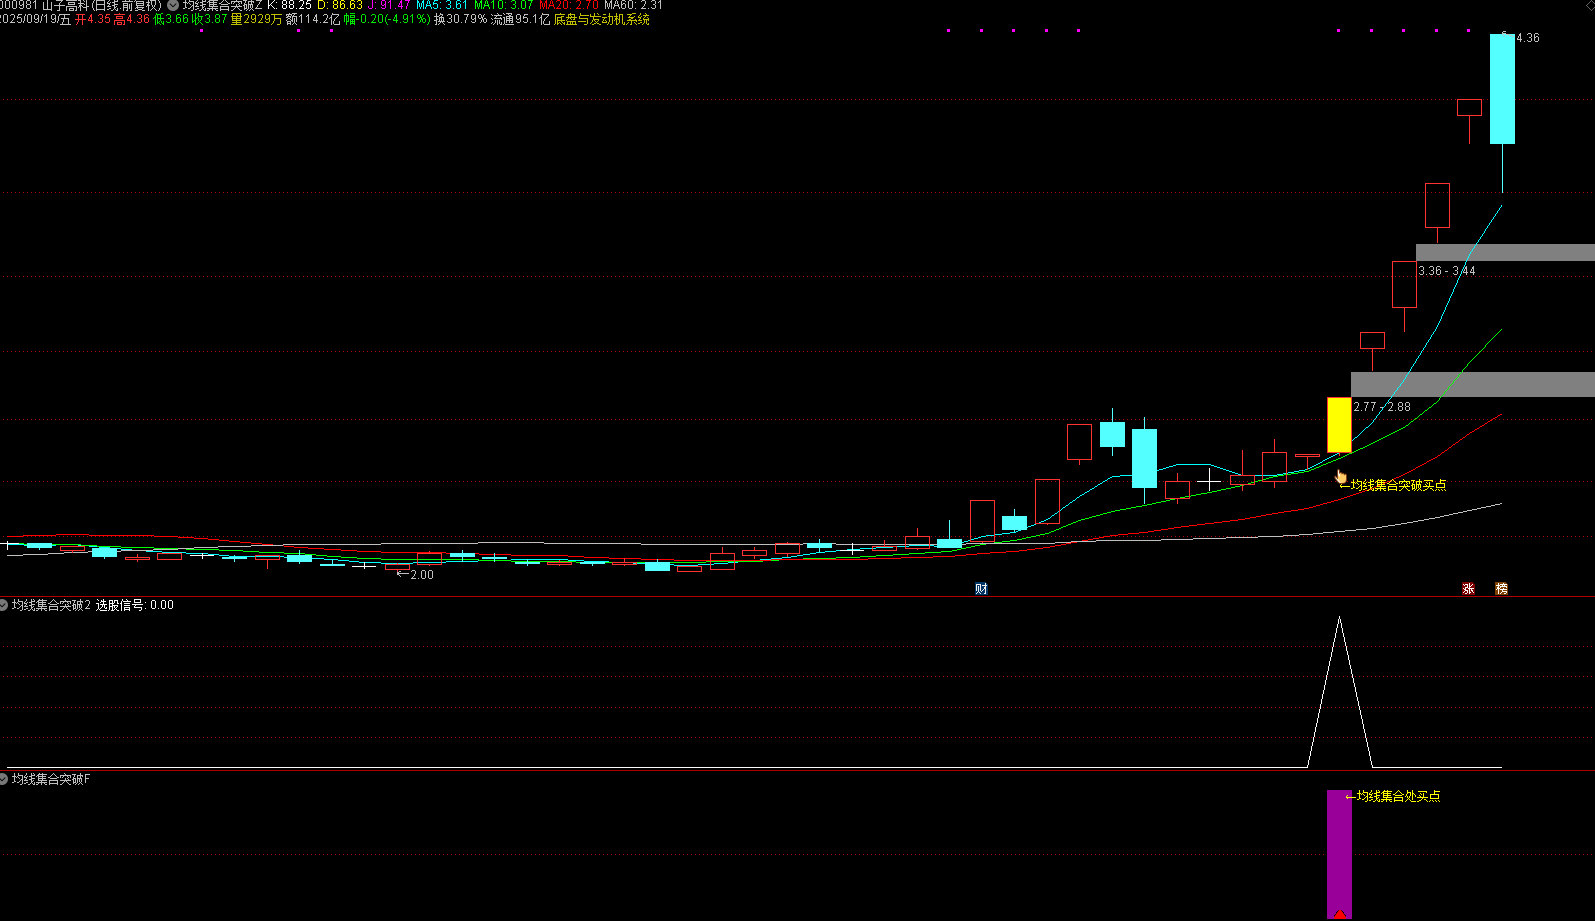The height and width of the screenshot is (921, 1595).
Task: Click the purple signal bar
Action: 1339,854
